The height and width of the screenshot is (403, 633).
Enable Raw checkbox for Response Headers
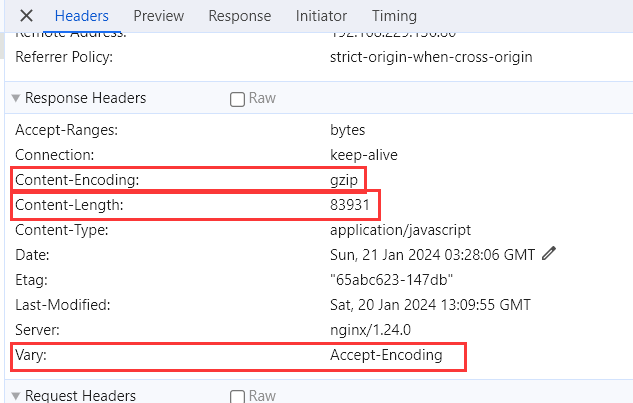tap(237, 99)
